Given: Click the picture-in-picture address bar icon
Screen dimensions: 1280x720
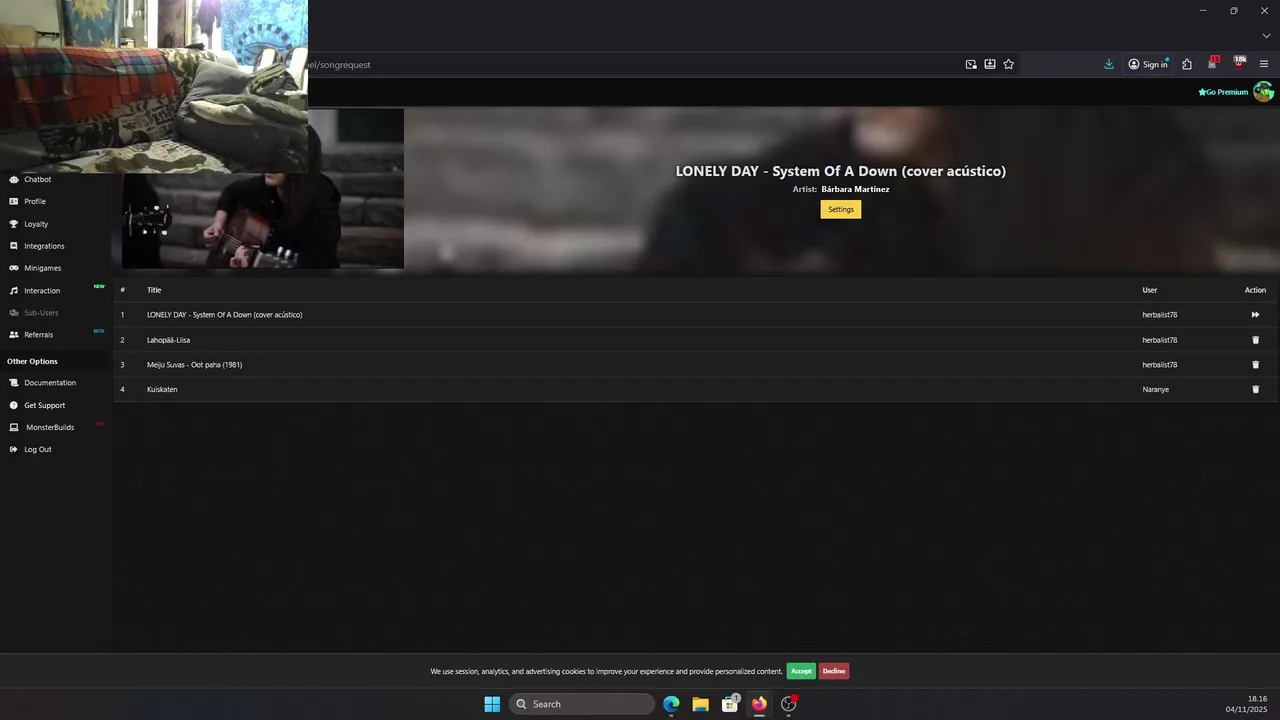Looking at the screenshot, I should tap(971, 64).
